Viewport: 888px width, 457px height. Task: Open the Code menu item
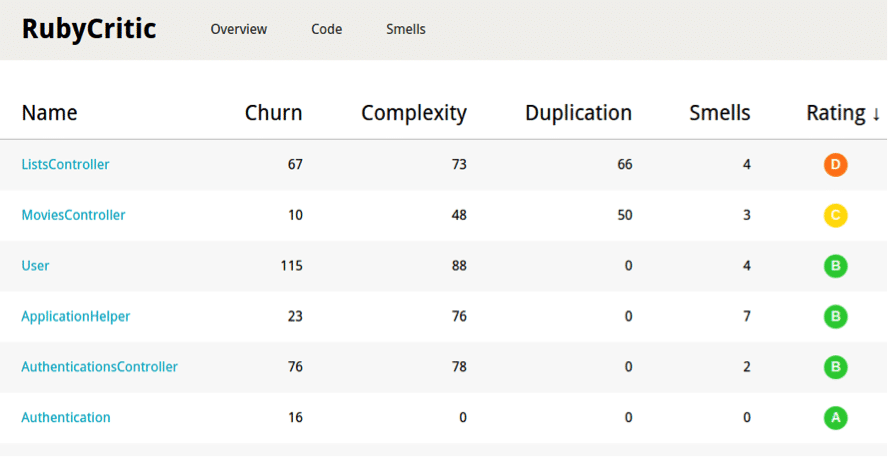pyautogui.click(x=326, y=29)
